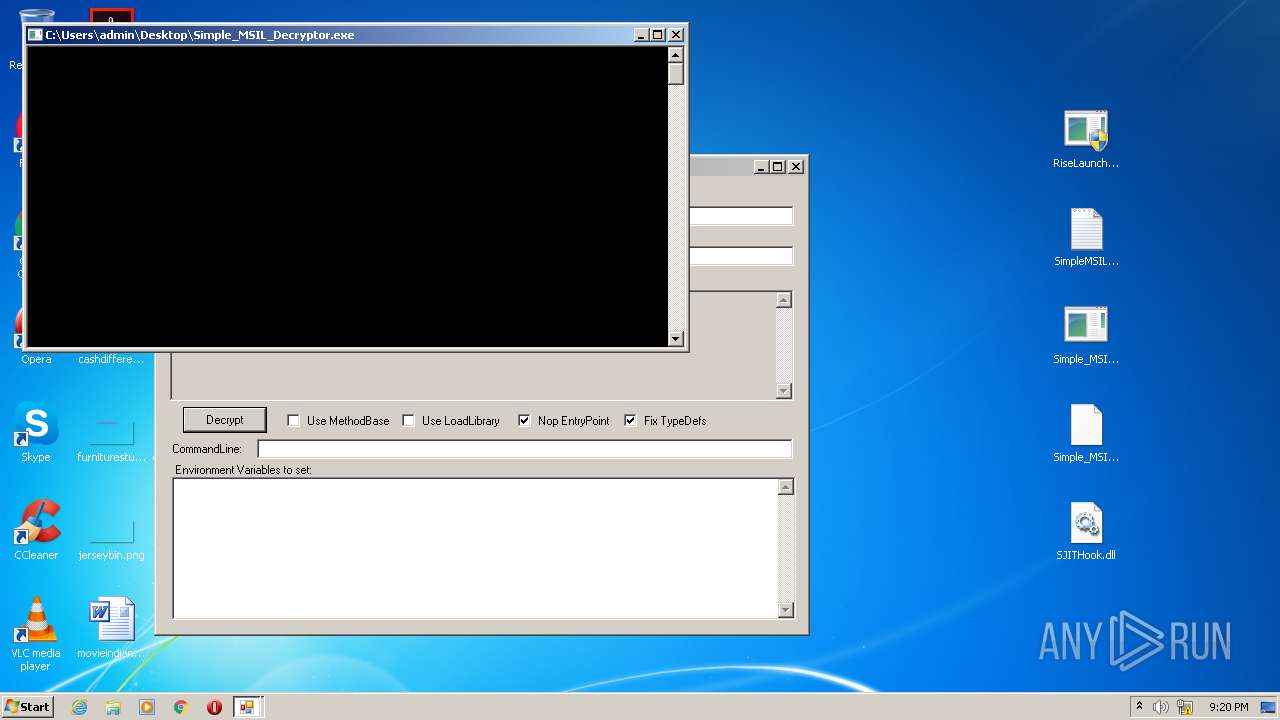Screen dimensions: 1280x720
Task: Open the Windows Start menu
Action: [x=28, y=707]
